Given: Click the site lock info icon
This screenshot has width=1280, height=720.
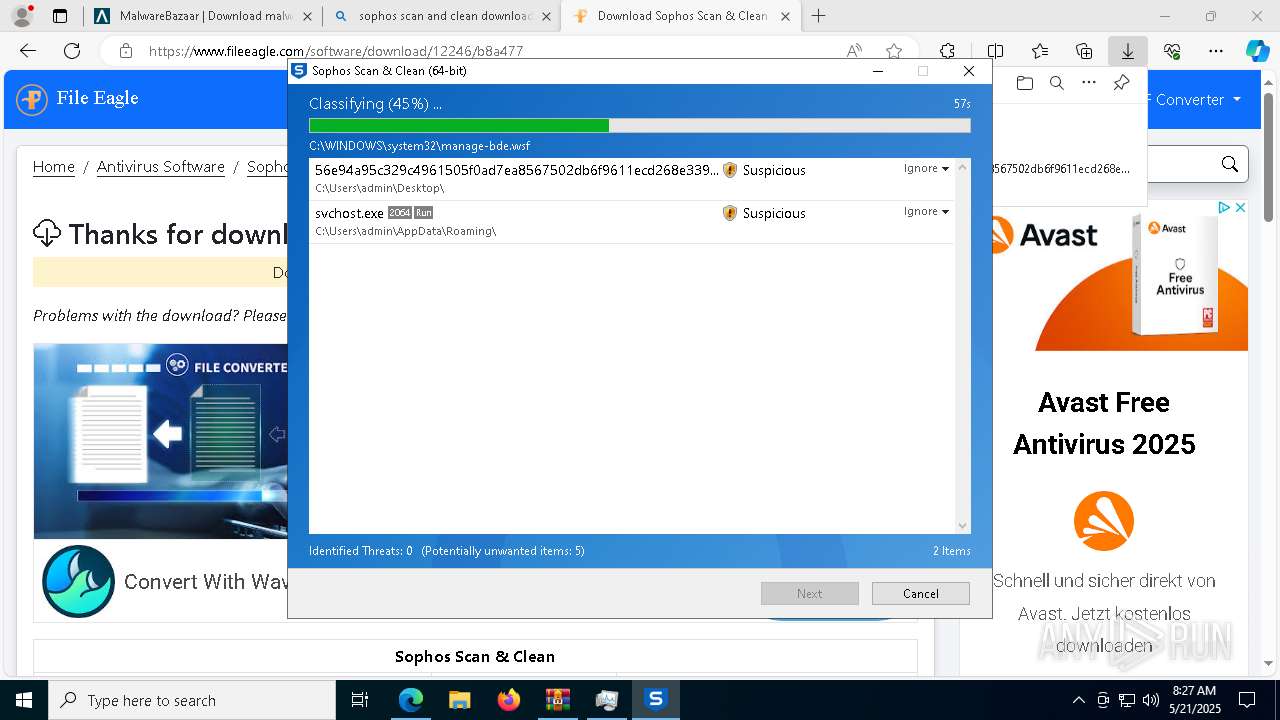Looking at the screenshot, I should click(126, 51).
